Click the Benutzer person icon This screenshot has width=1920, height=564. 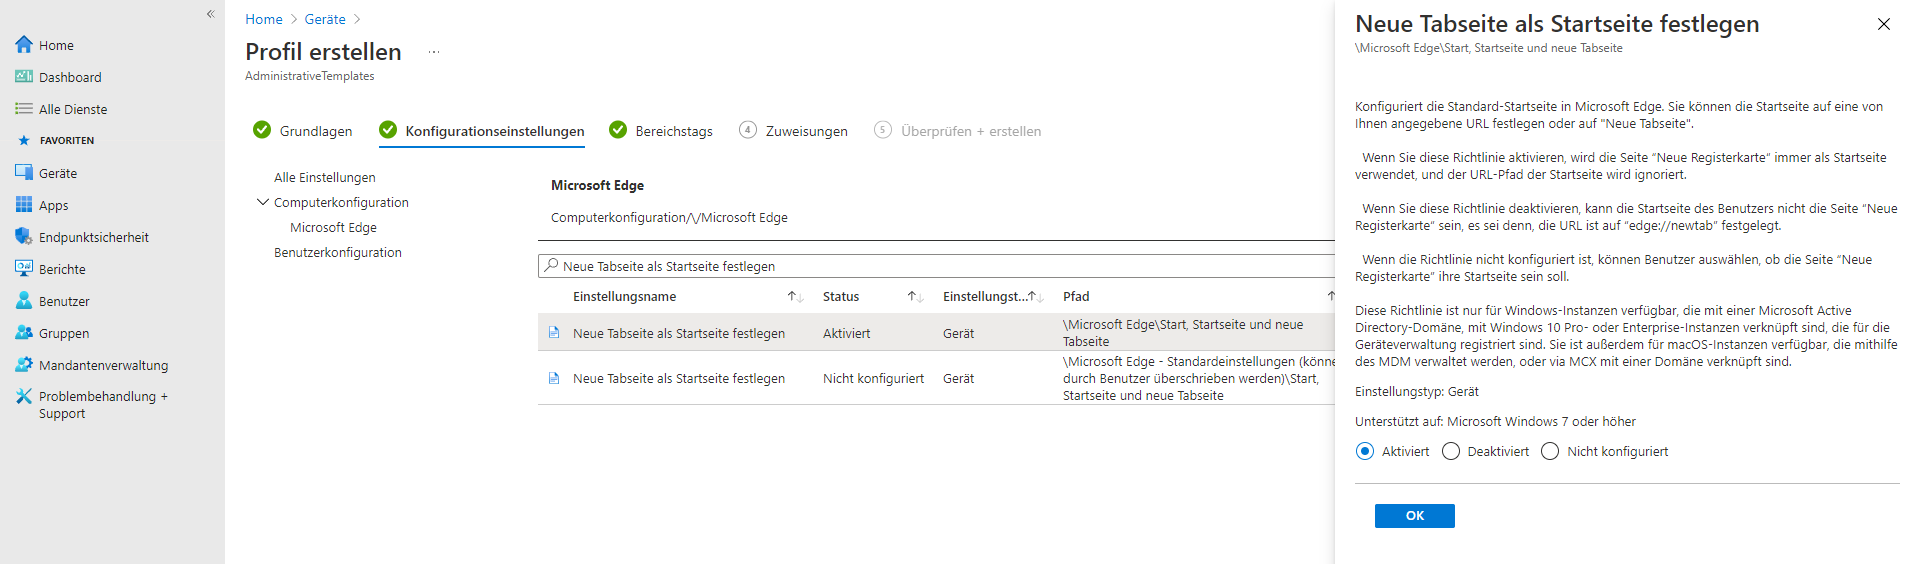point(24,301)
